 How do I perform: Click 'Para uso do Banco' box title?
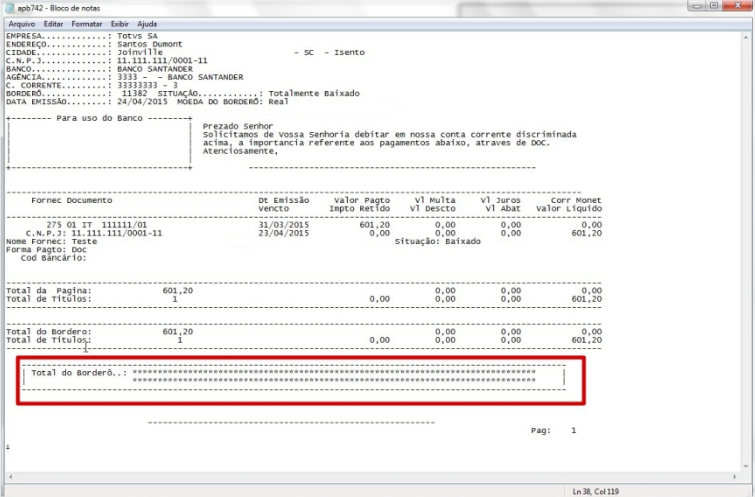99,118
